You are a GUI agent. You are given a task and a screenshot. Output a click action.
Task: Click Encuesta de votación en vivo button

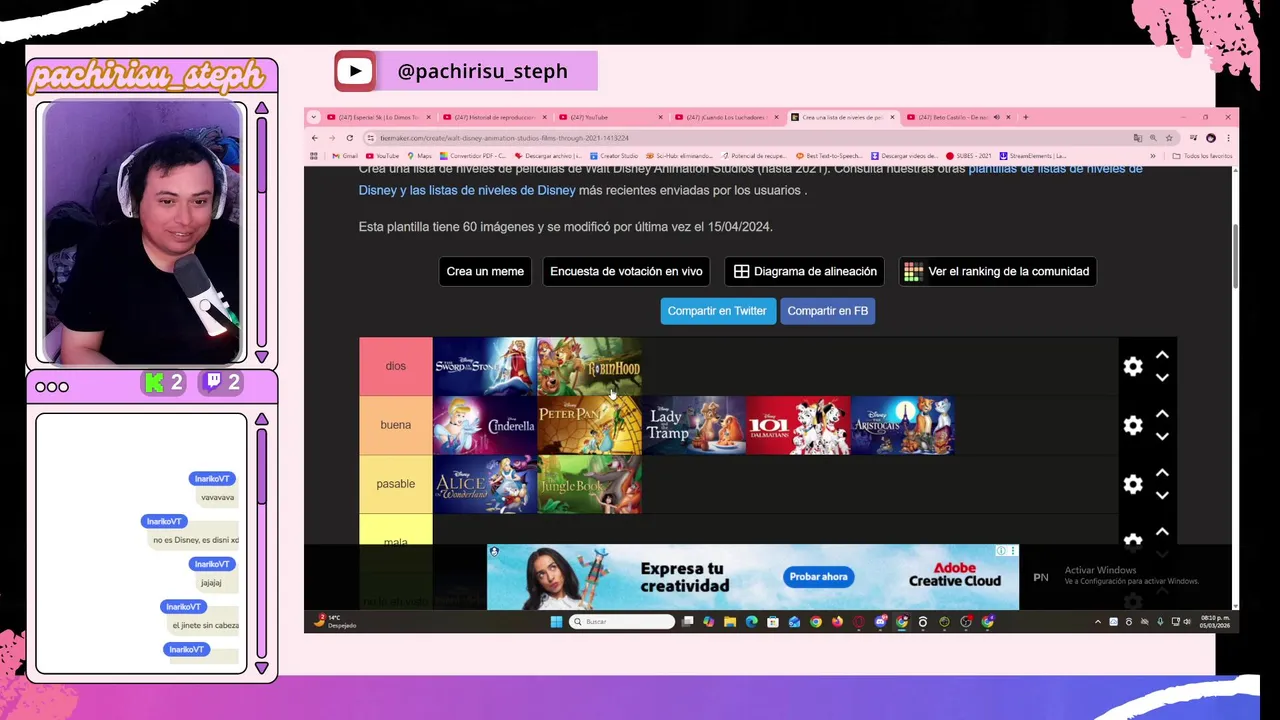point(626,271)
